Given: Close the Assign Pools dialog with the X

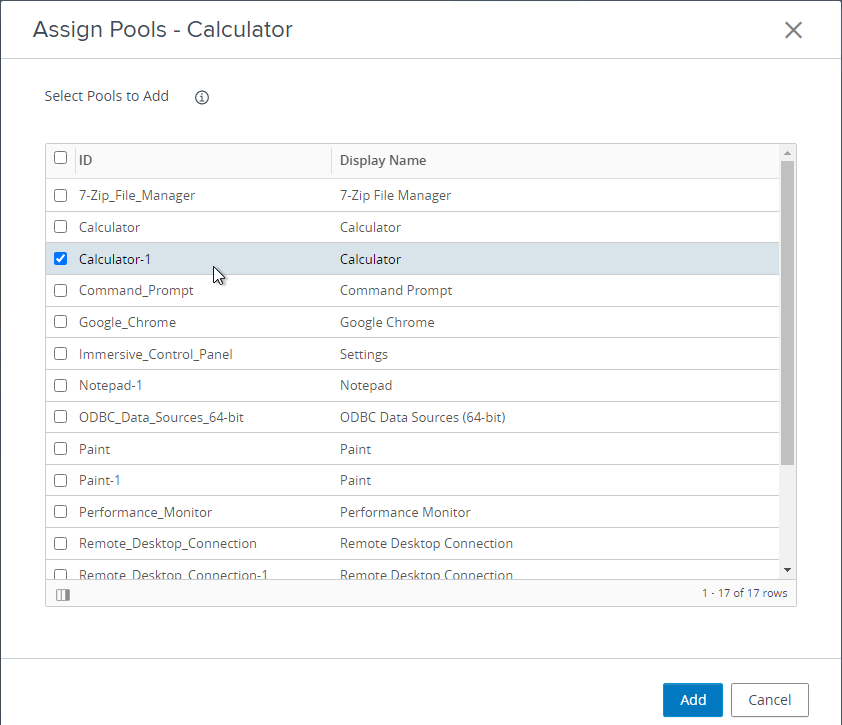Looking at the screenshot, I should point(793,30).
